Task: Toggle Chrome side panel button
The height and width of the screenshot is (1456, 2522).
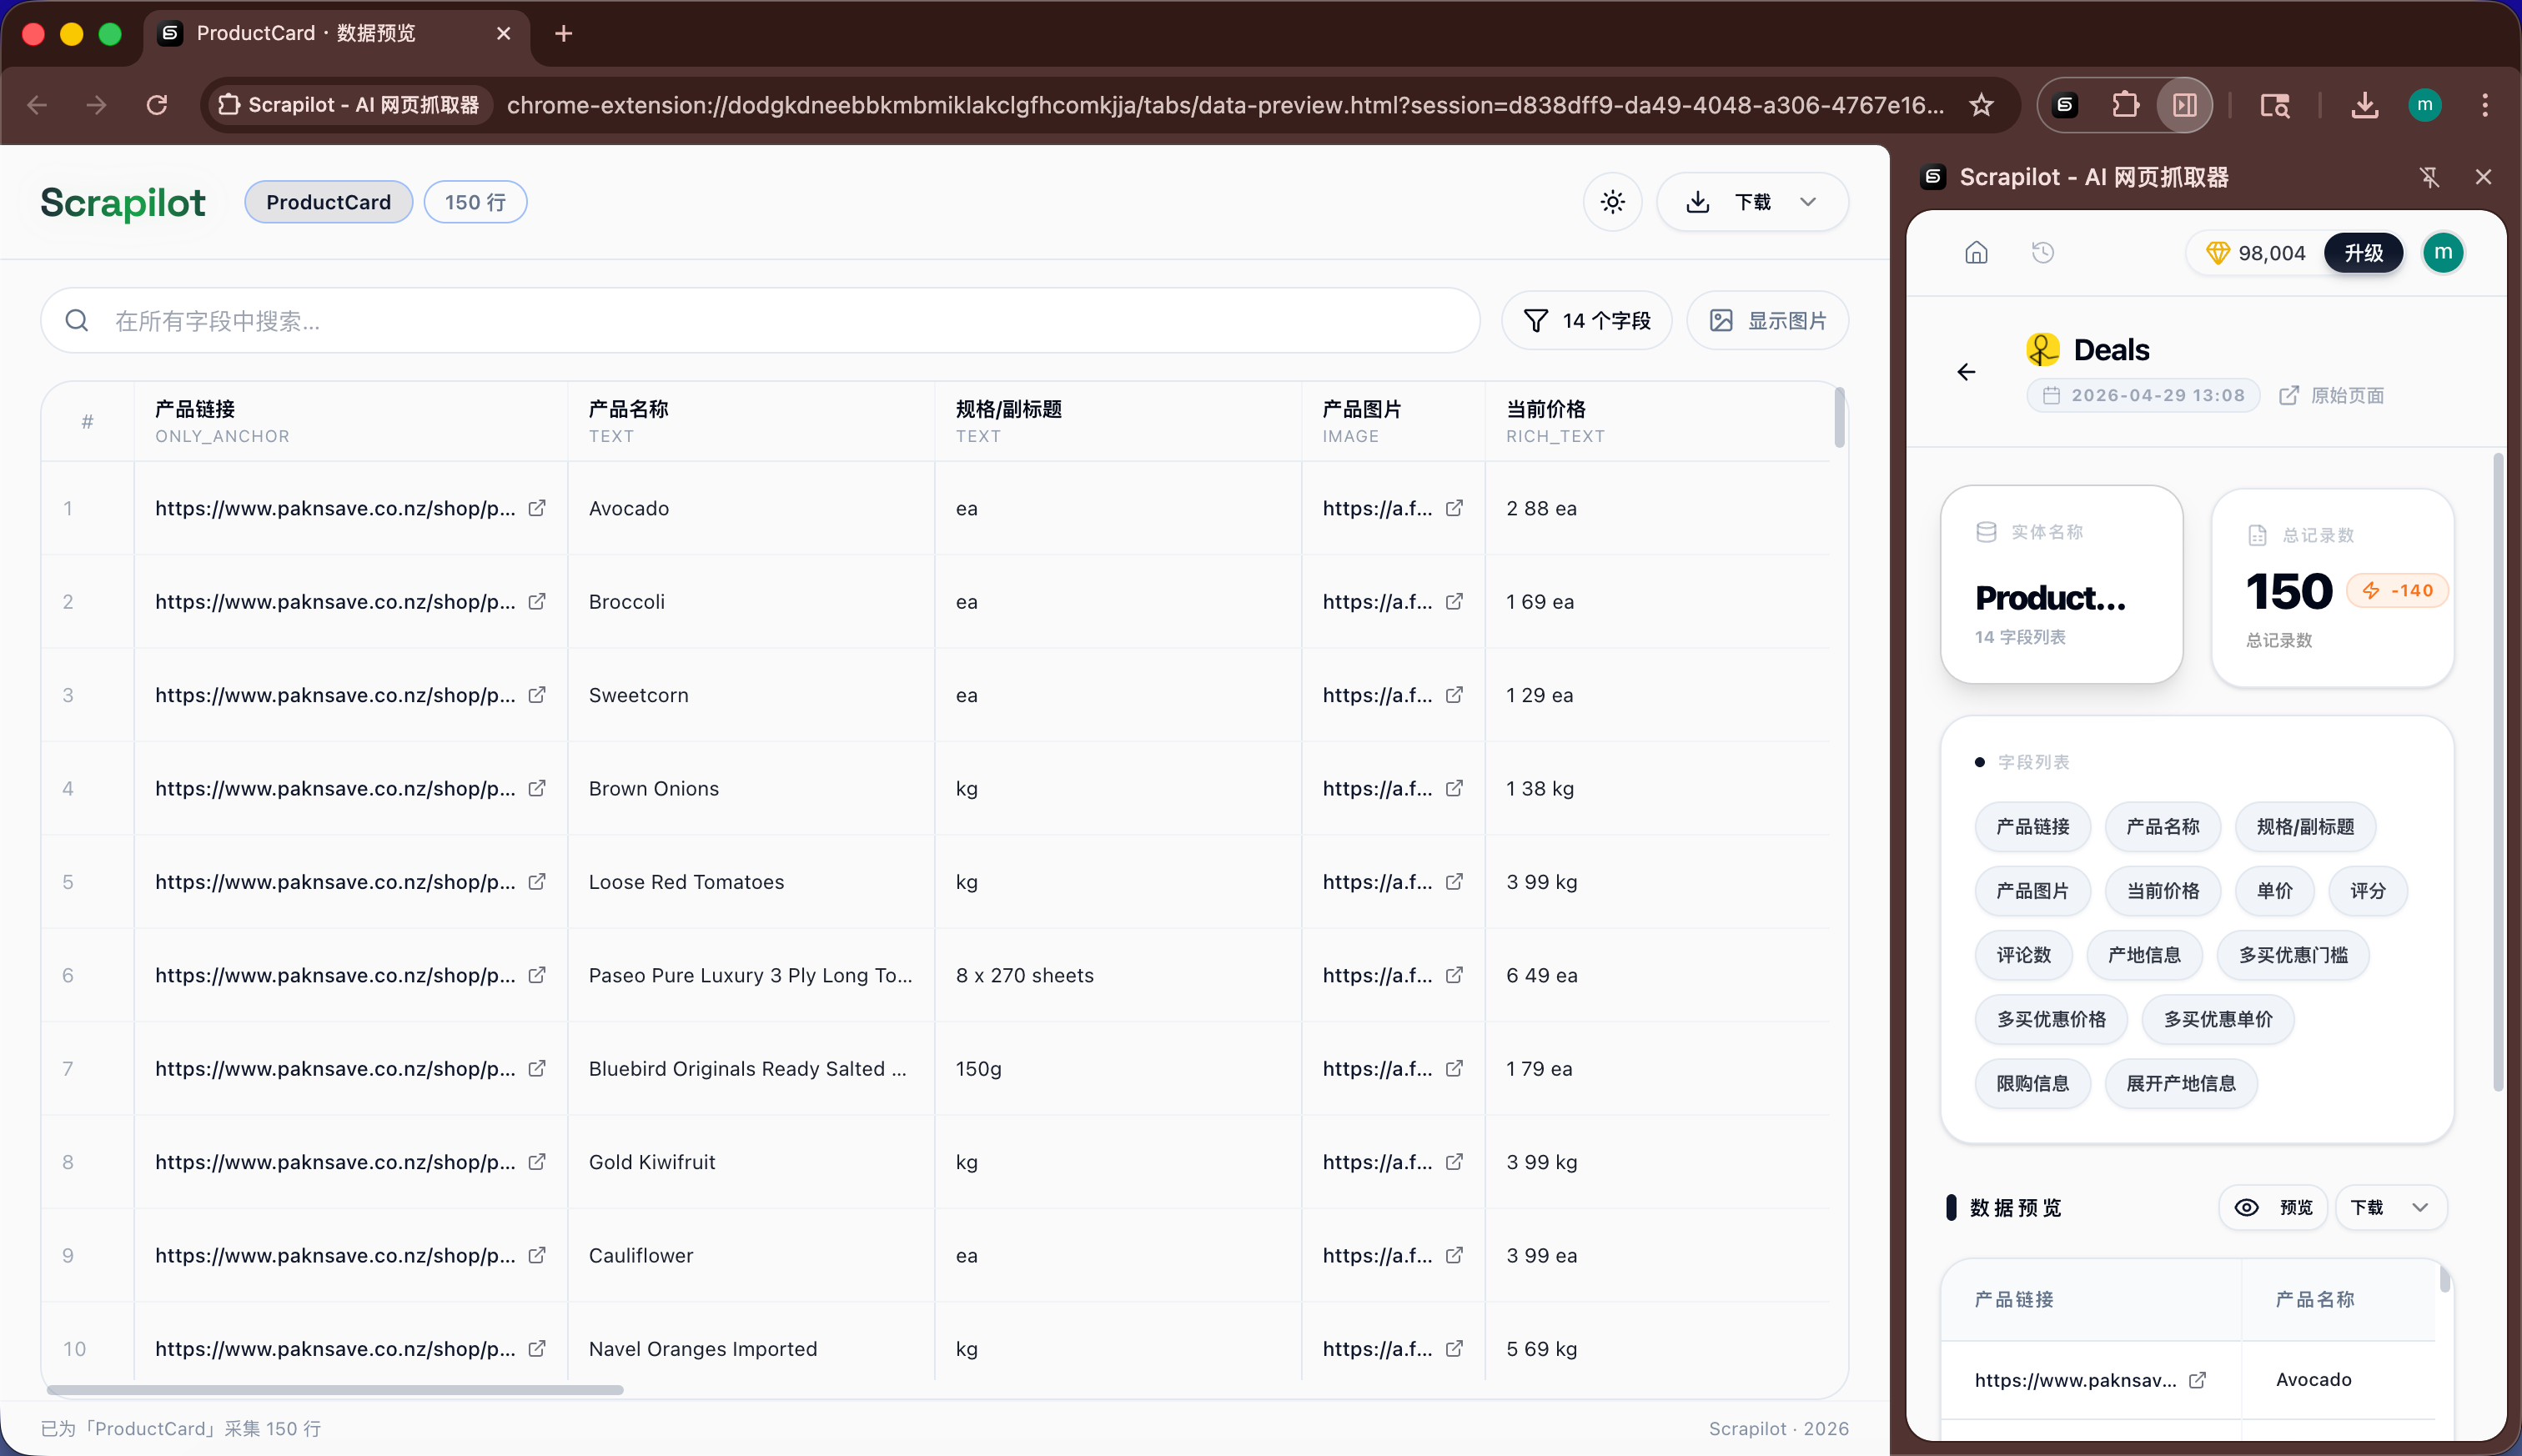Action: (x=2184, y=105)
